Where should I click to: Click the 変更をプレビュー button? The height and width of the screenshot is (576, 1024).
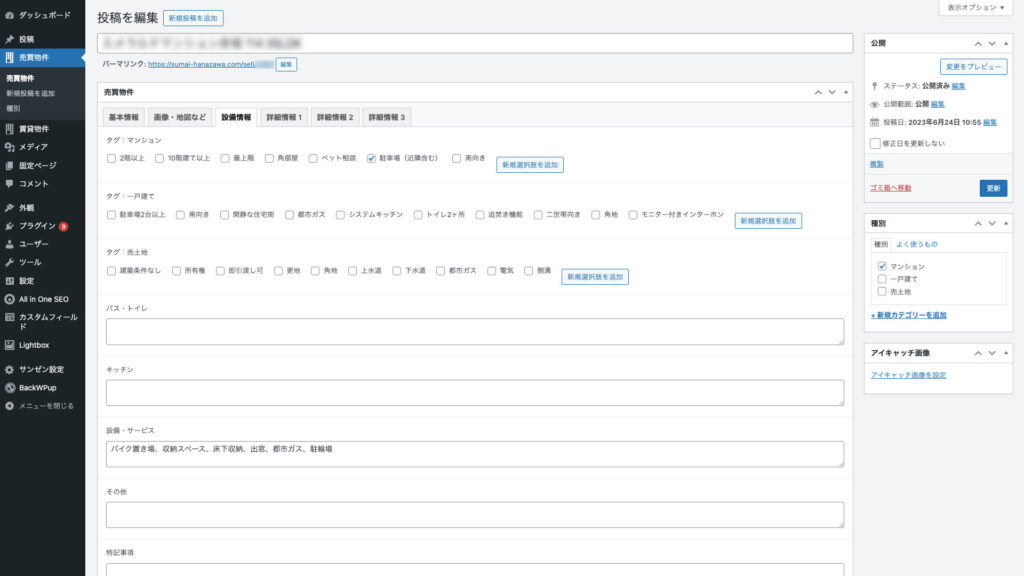click(x=973, y=67)
